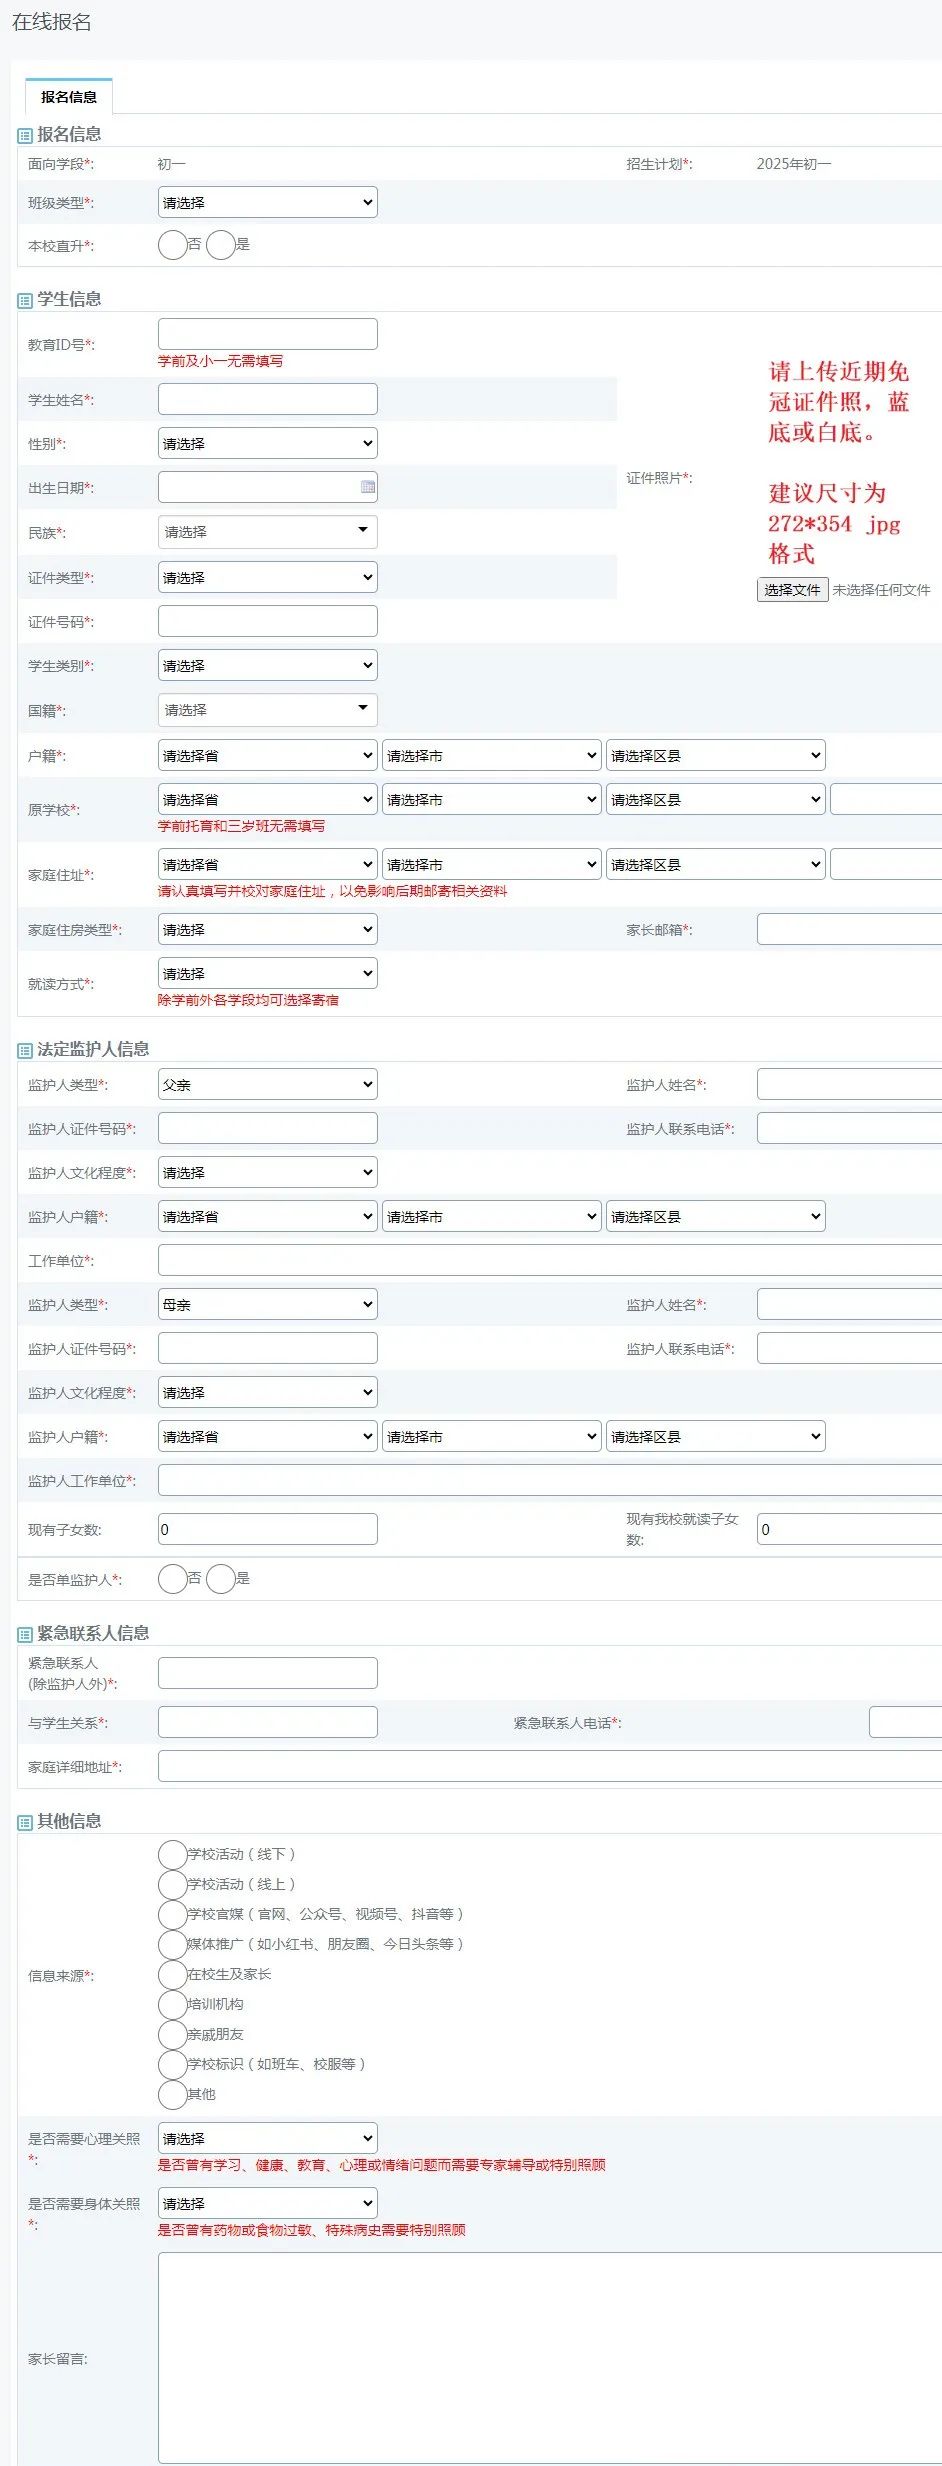Choose 在校生及家长 as information source

[173, 1974]
